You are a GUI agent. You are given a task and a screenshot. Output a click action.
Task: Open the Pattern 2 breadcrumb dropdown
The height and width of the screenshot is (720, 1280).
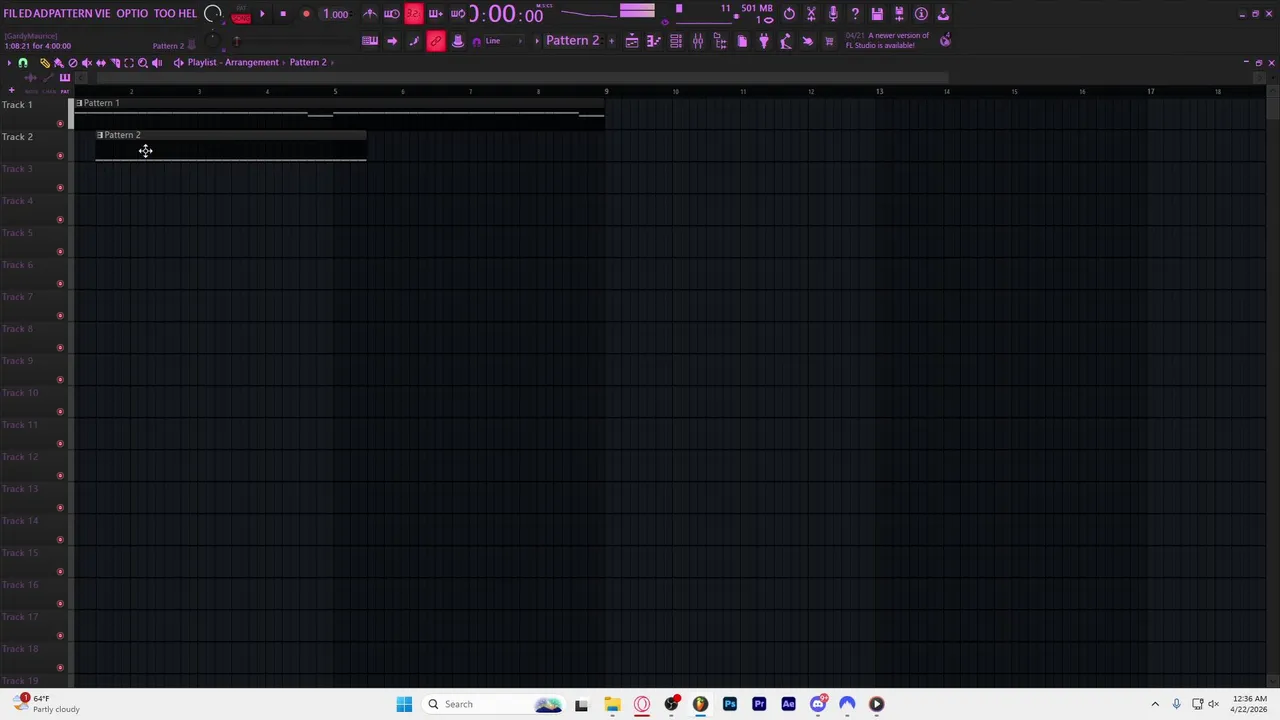pyautogui.click(x=308, y=62)
